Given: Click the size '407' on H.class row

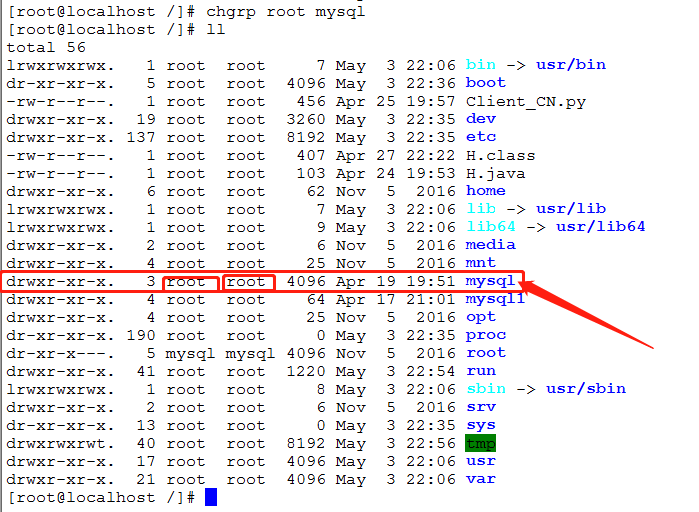Looking at the screenshot, I should tap(311, 155).
